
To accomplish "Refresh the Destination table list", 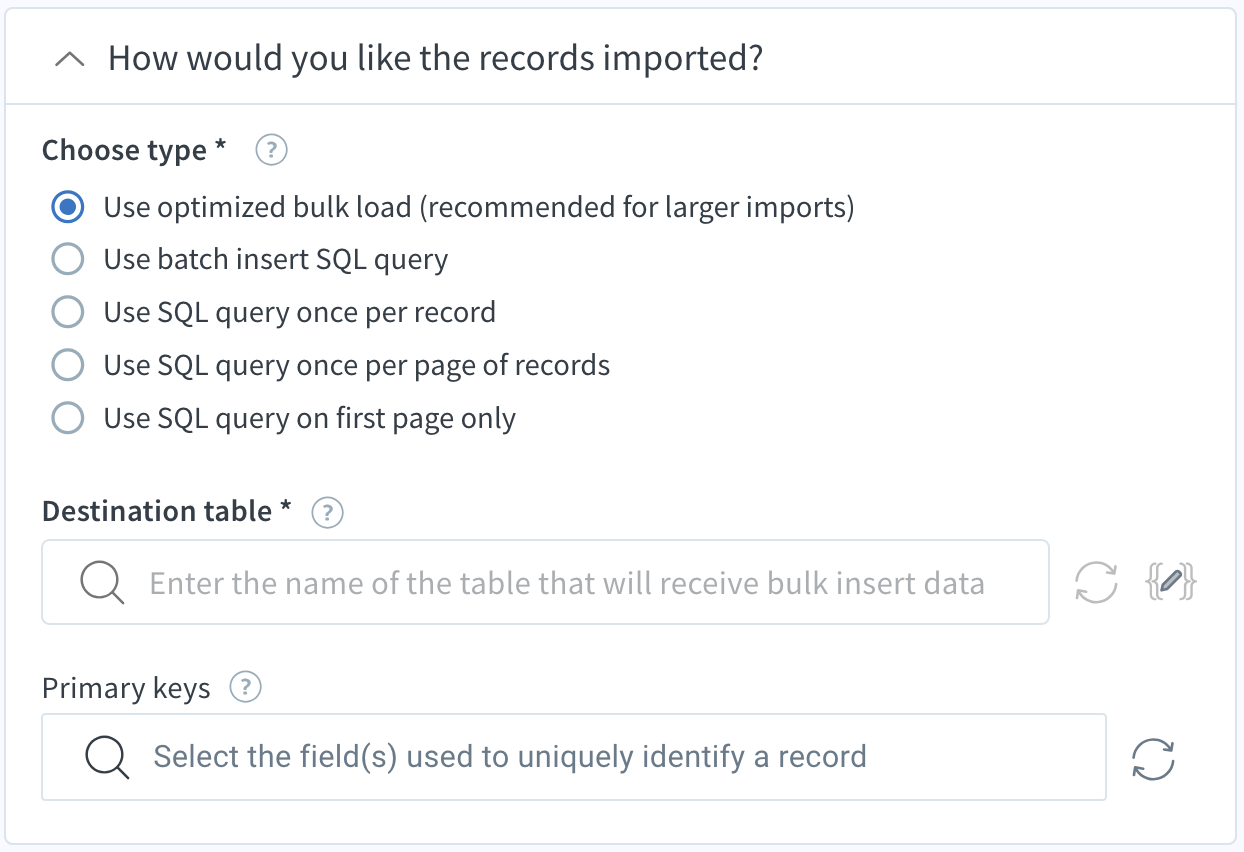I will click(x=1095, y=583).
